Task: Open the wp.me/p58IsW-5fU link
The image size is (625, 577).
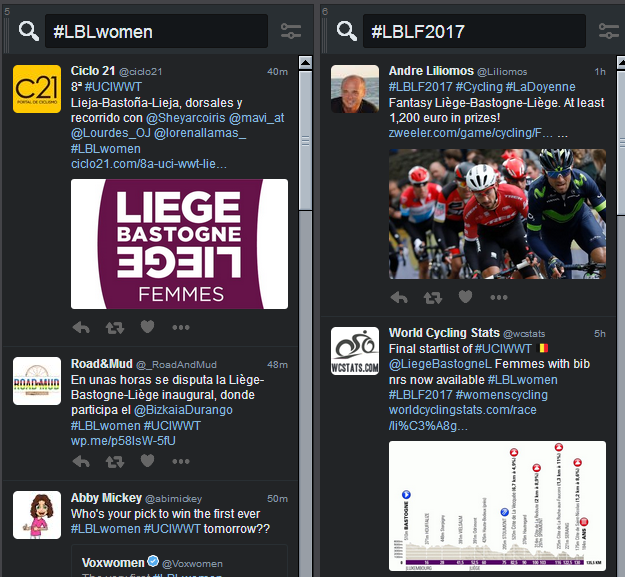Action: click(123, 441)
